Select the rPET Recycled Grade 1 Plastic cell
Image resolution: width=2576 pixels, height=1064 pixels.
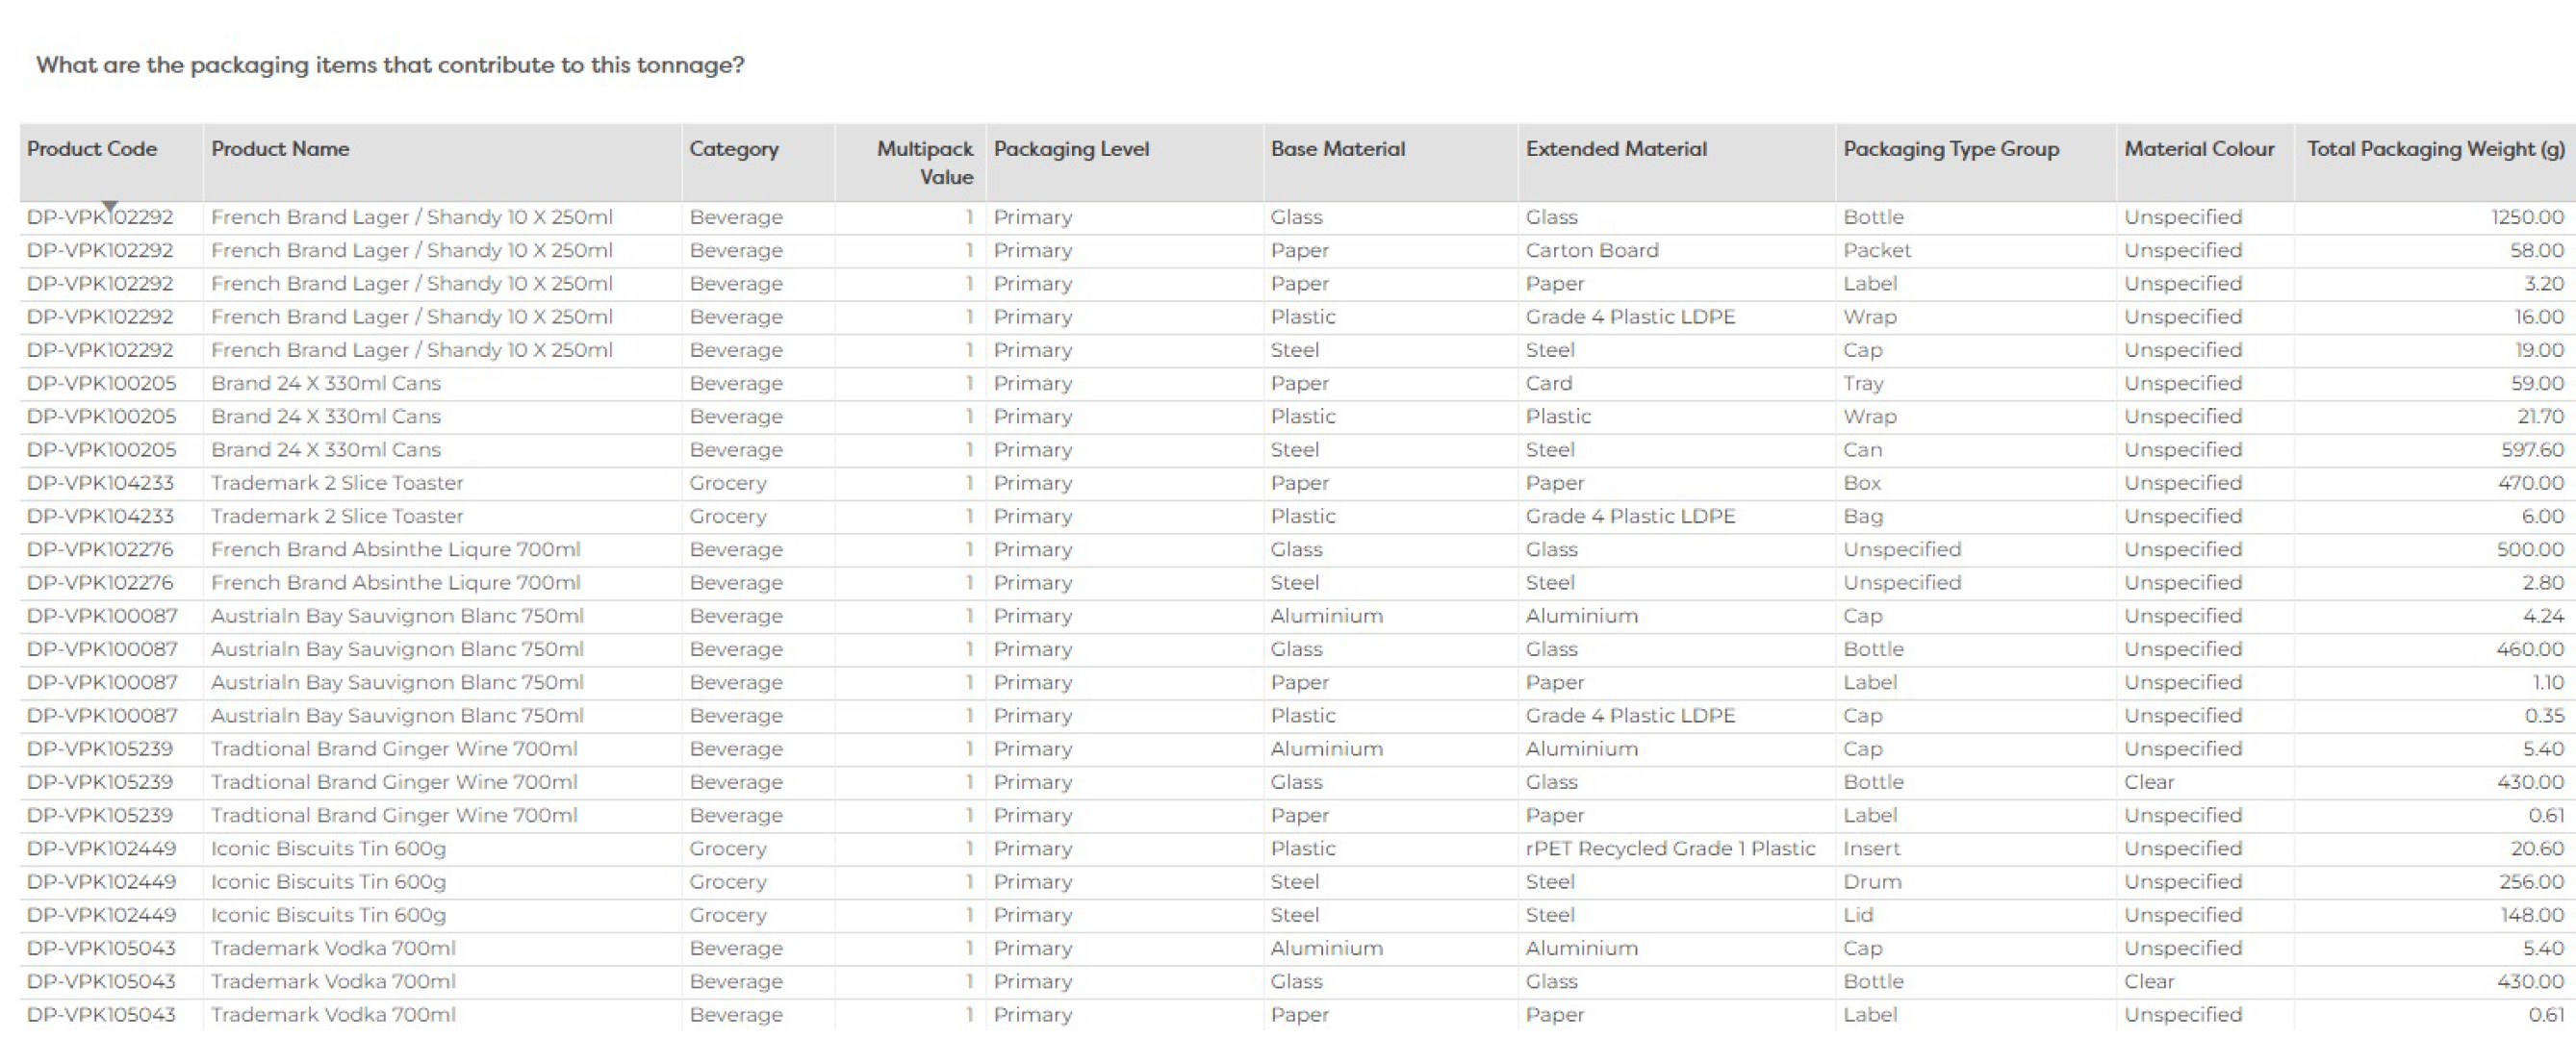click(x=1669, y=848)
